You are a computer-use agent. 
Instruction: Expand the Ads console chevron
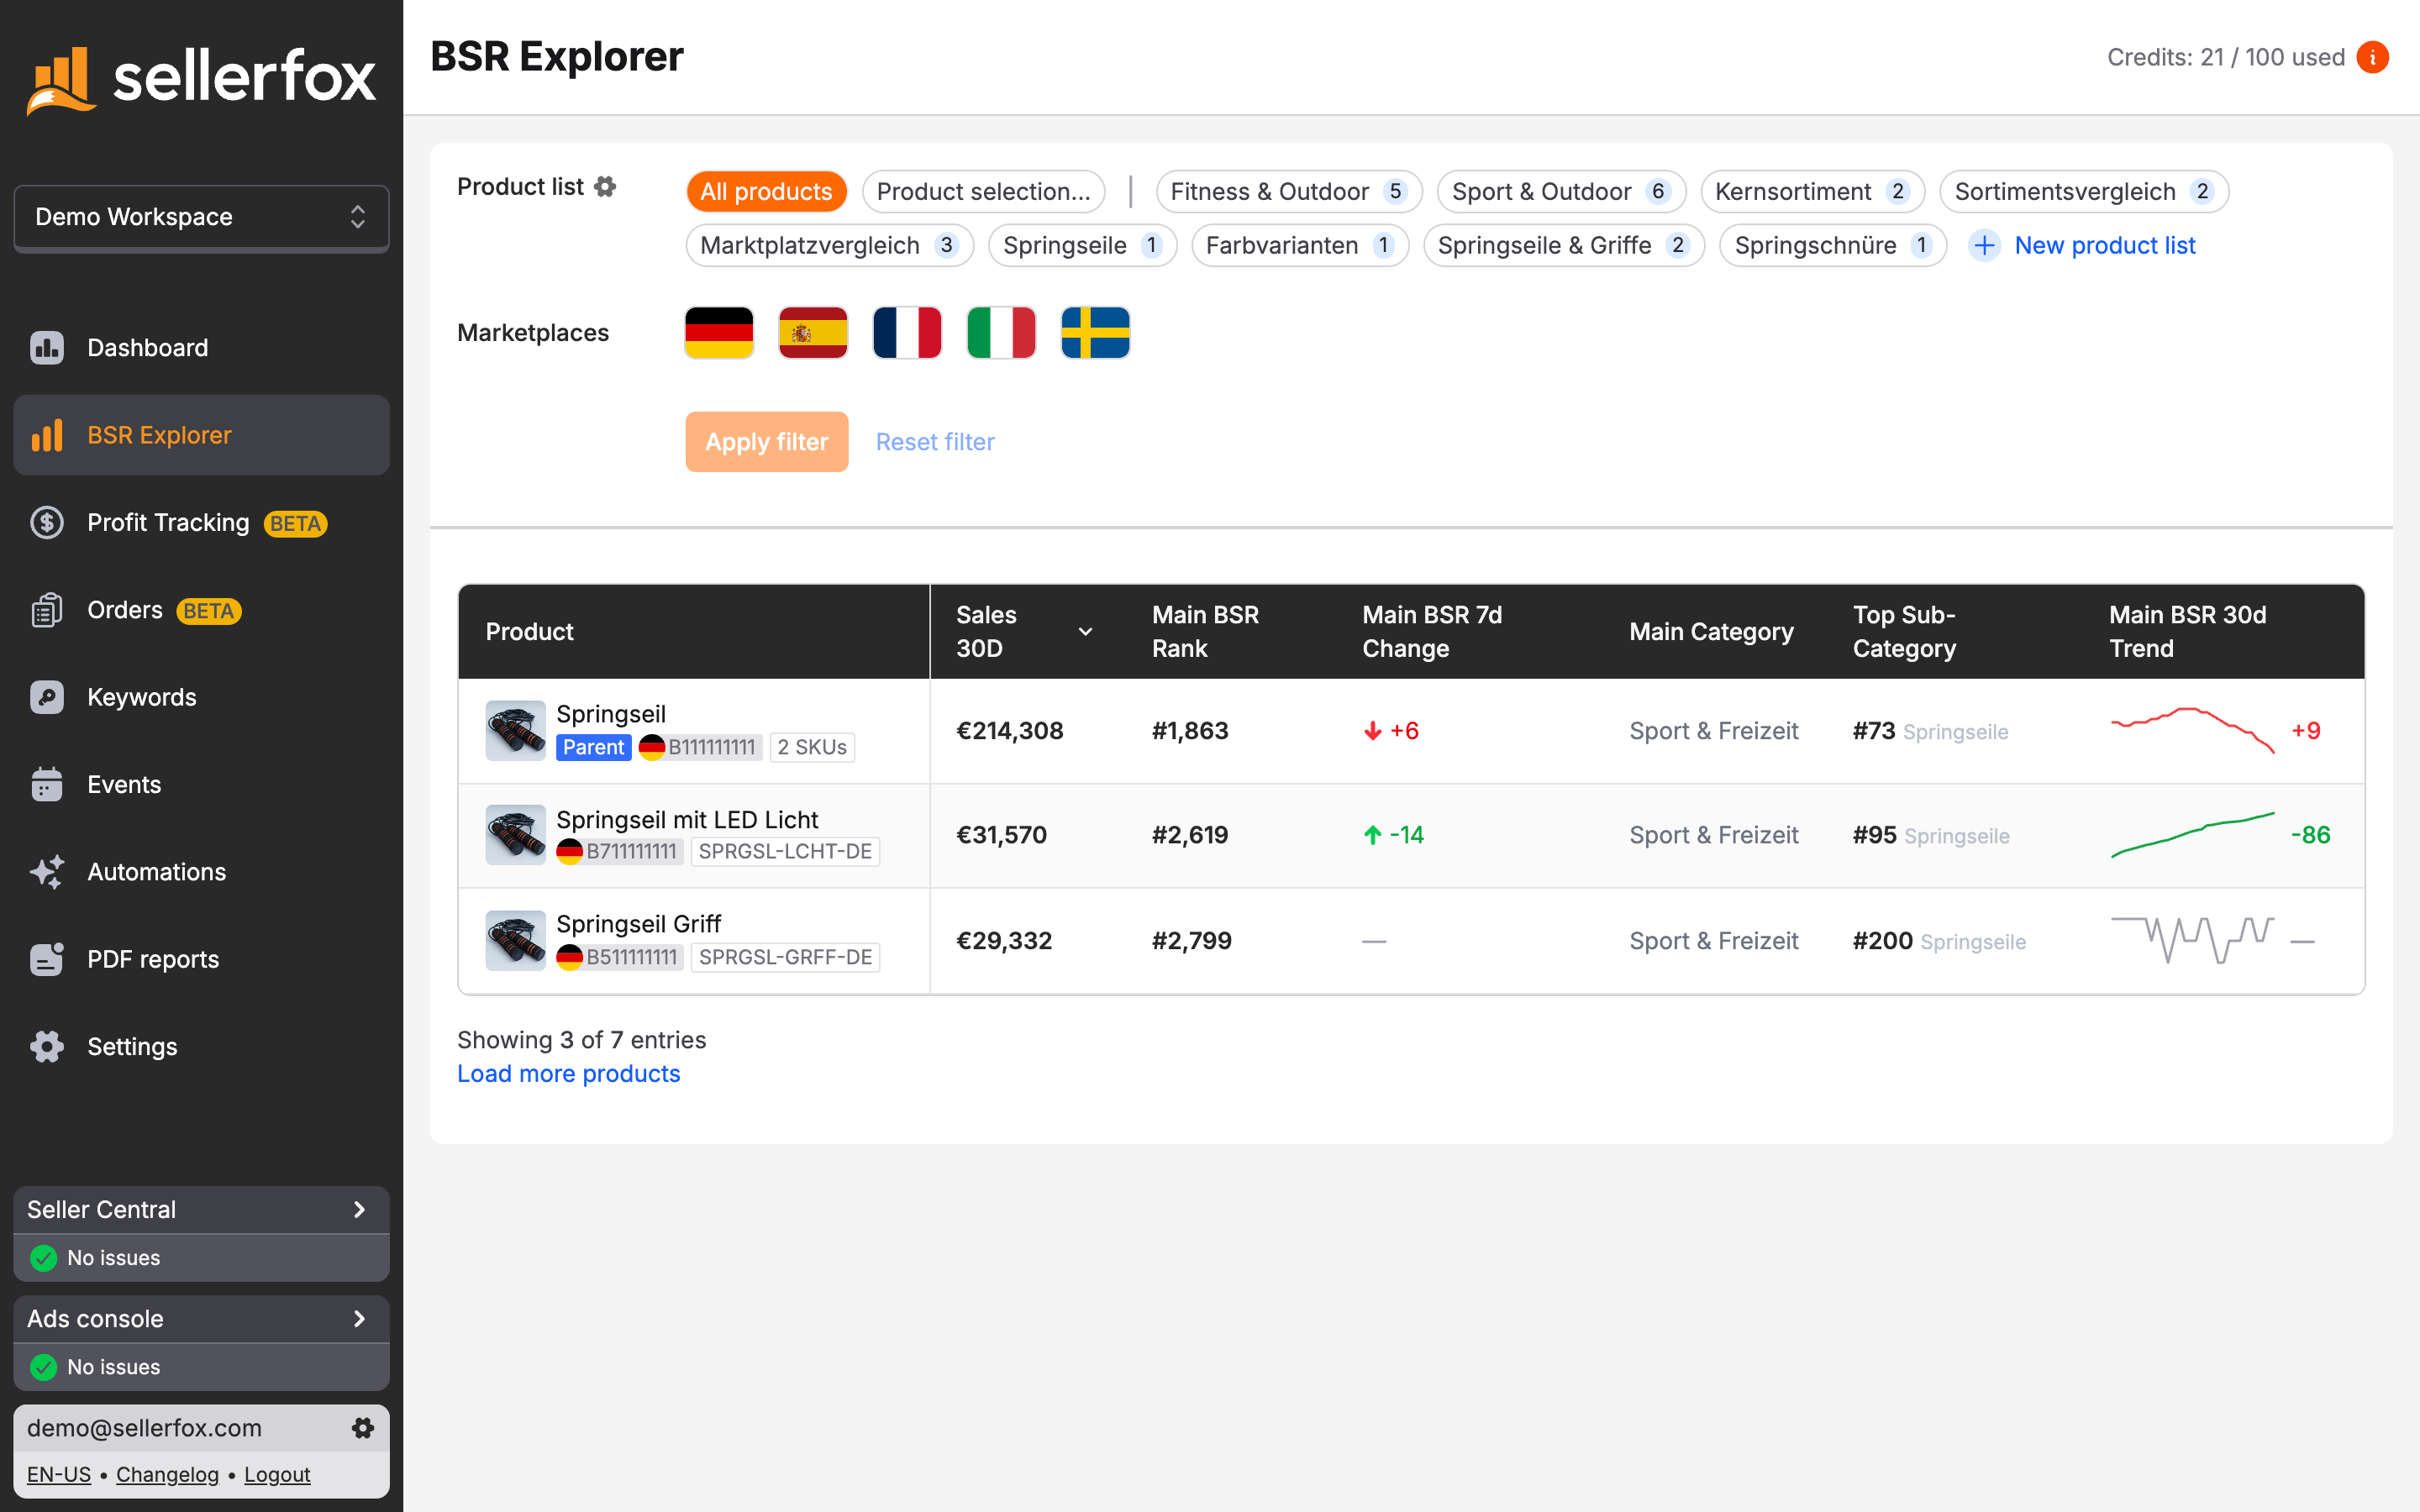coord(359,1319)
